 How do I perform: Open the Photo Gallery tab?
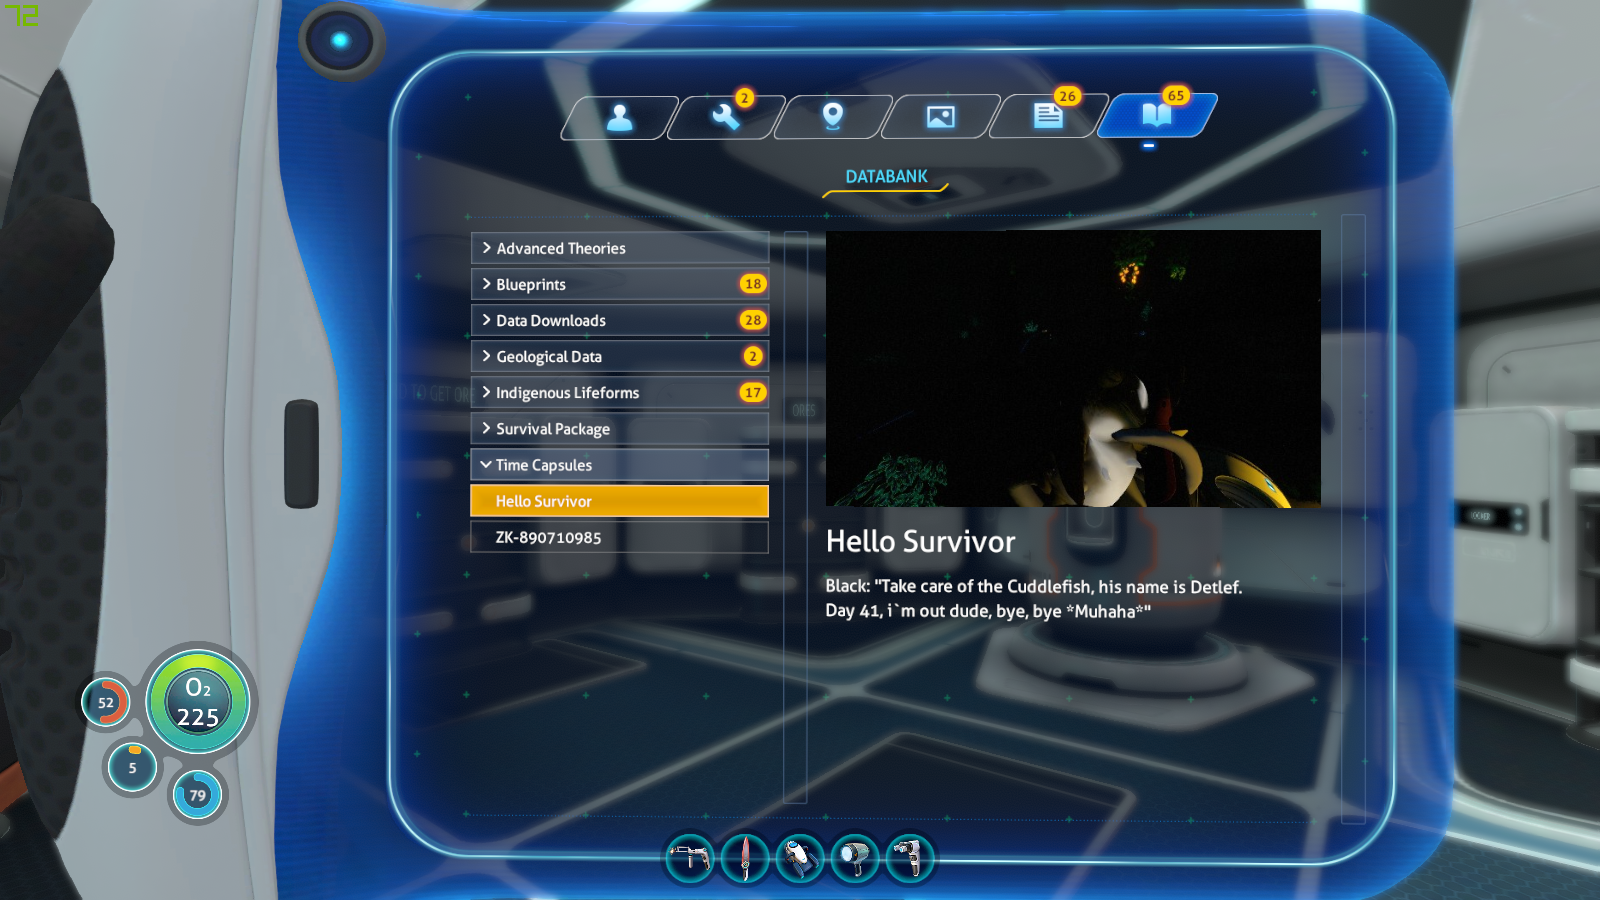[940, 118]
